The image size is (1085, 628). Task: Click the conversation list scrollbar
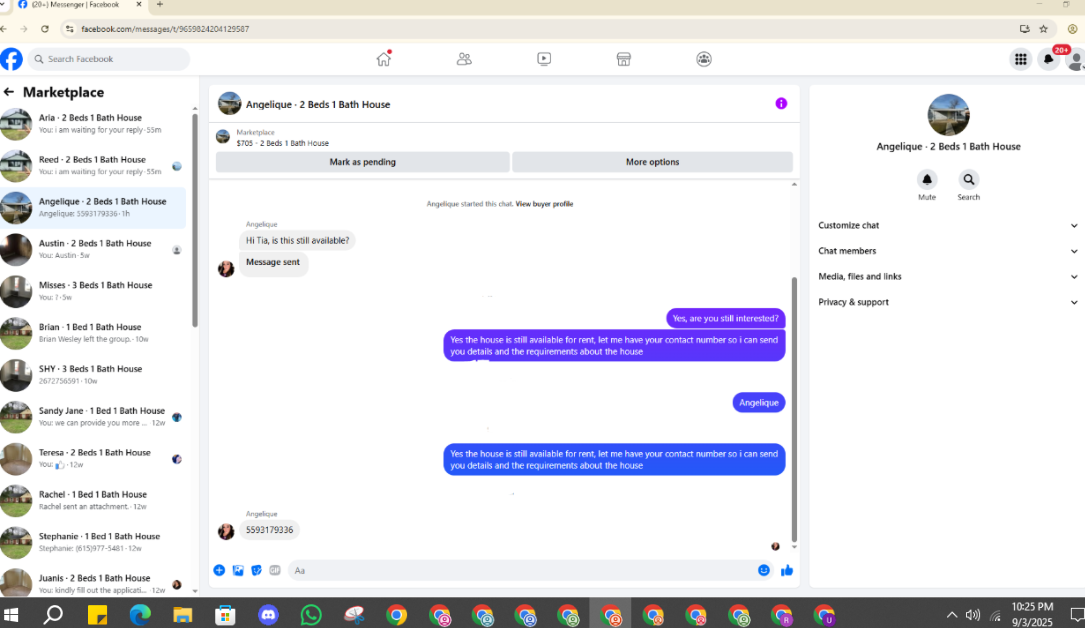coord(194,220)
